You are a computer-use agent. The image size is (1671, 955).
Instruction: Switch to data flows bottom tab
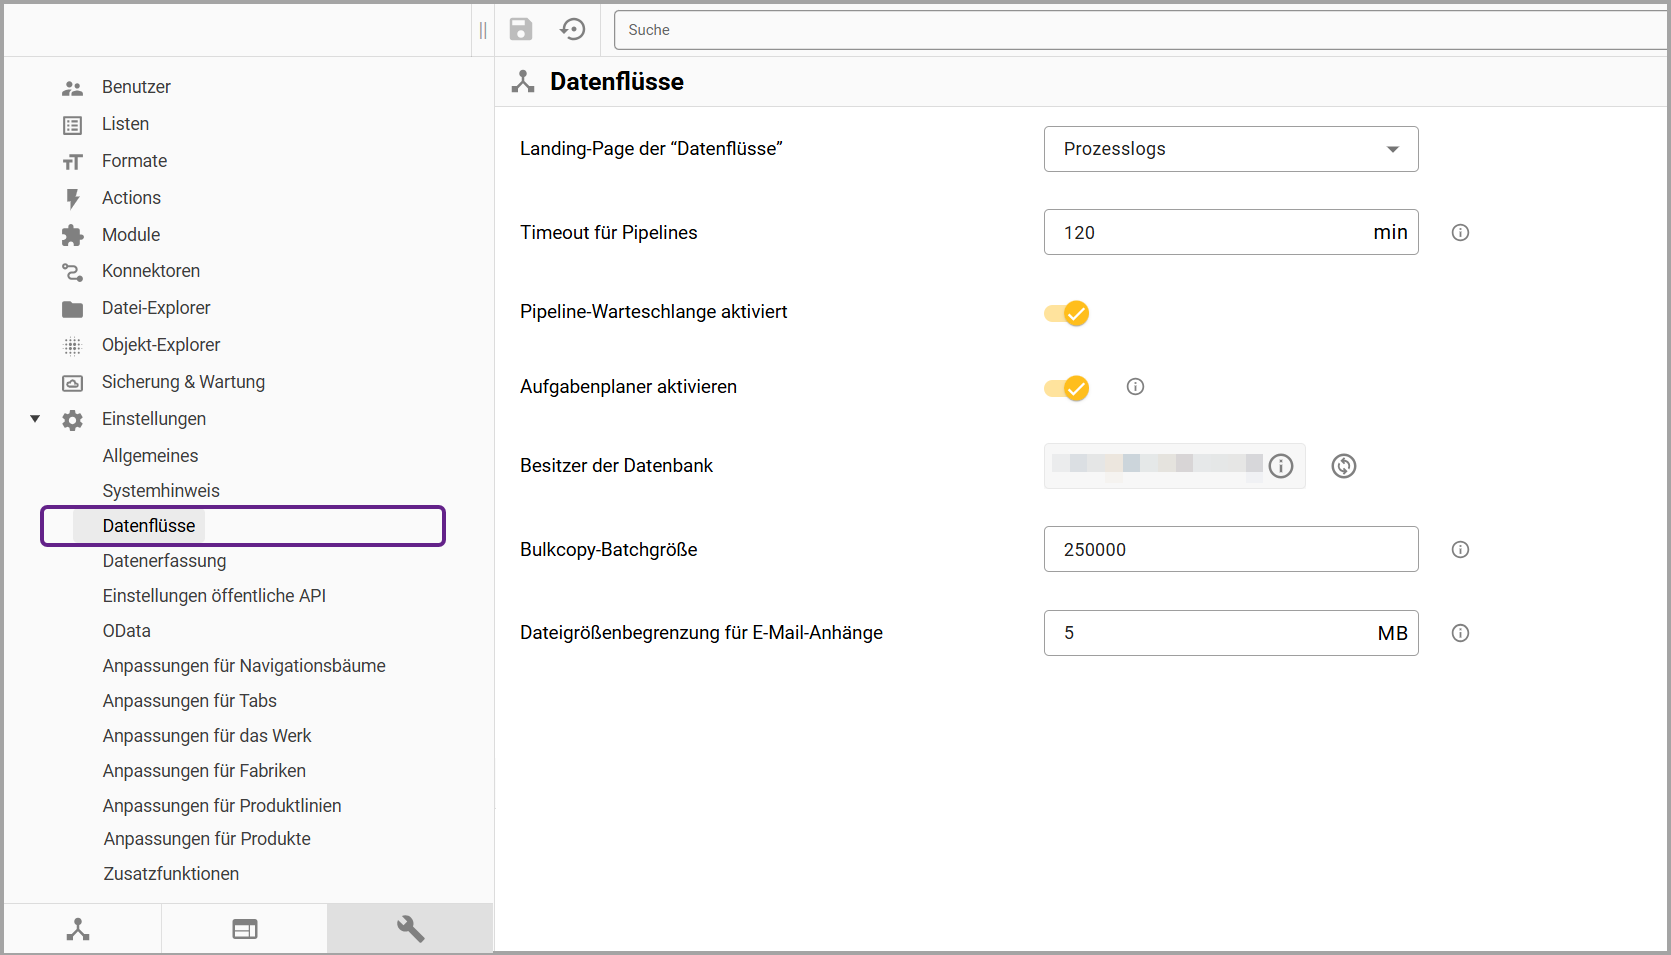78,929
